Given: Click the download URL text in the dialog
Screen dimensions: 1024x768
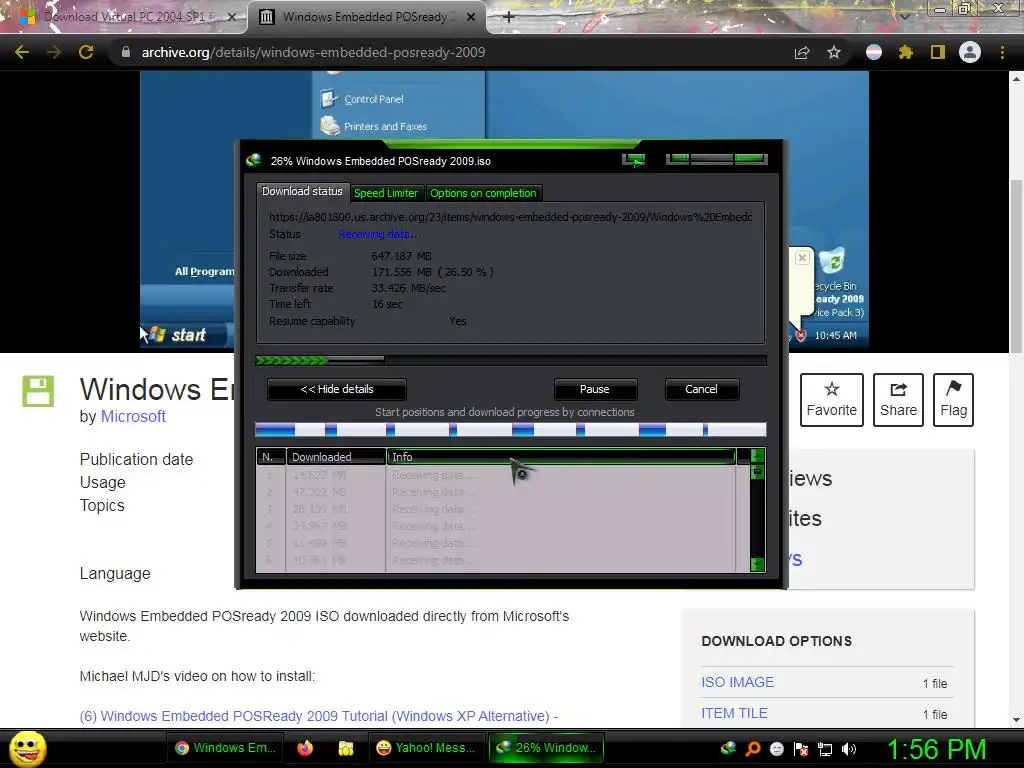Looking at the screenshot, I should [x=510, y=217].
